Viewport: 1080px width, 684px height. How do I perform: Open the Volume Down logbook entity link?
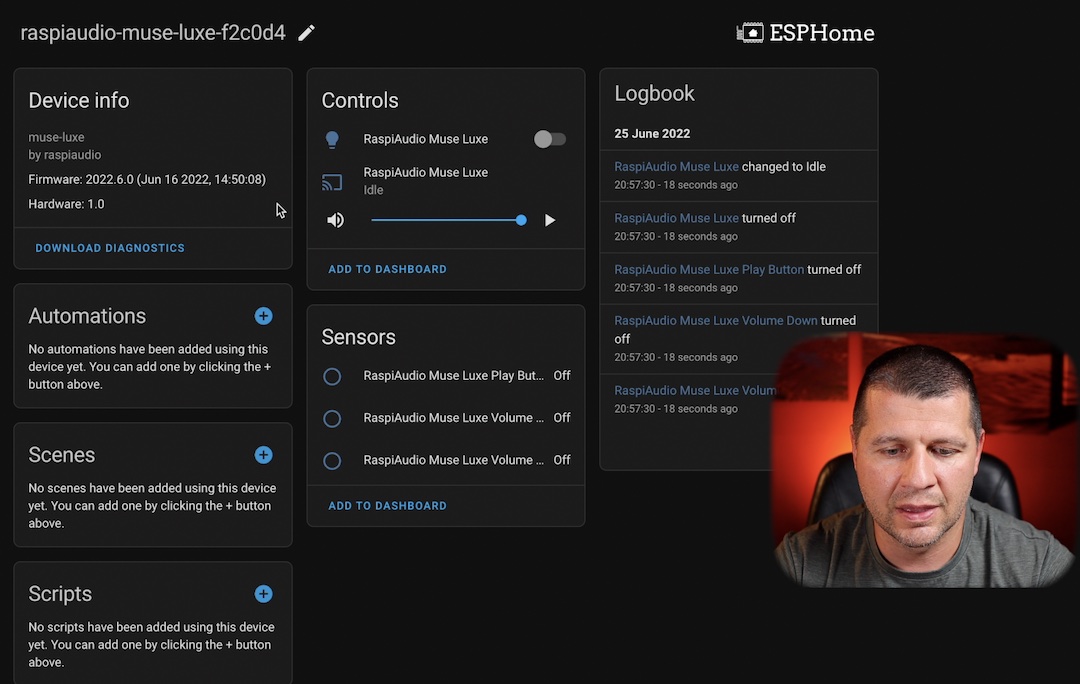tap(716, 321)
